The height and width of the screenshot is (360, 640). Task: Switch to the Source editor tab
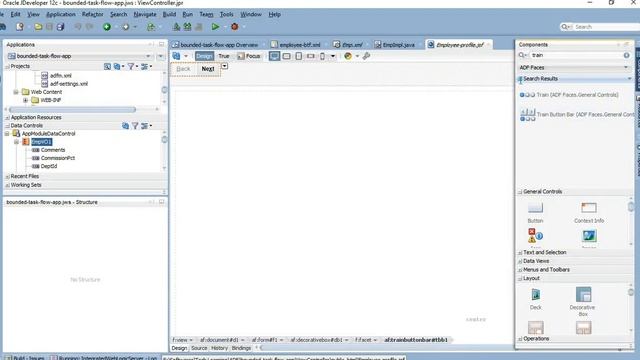[x=199, y=348]
